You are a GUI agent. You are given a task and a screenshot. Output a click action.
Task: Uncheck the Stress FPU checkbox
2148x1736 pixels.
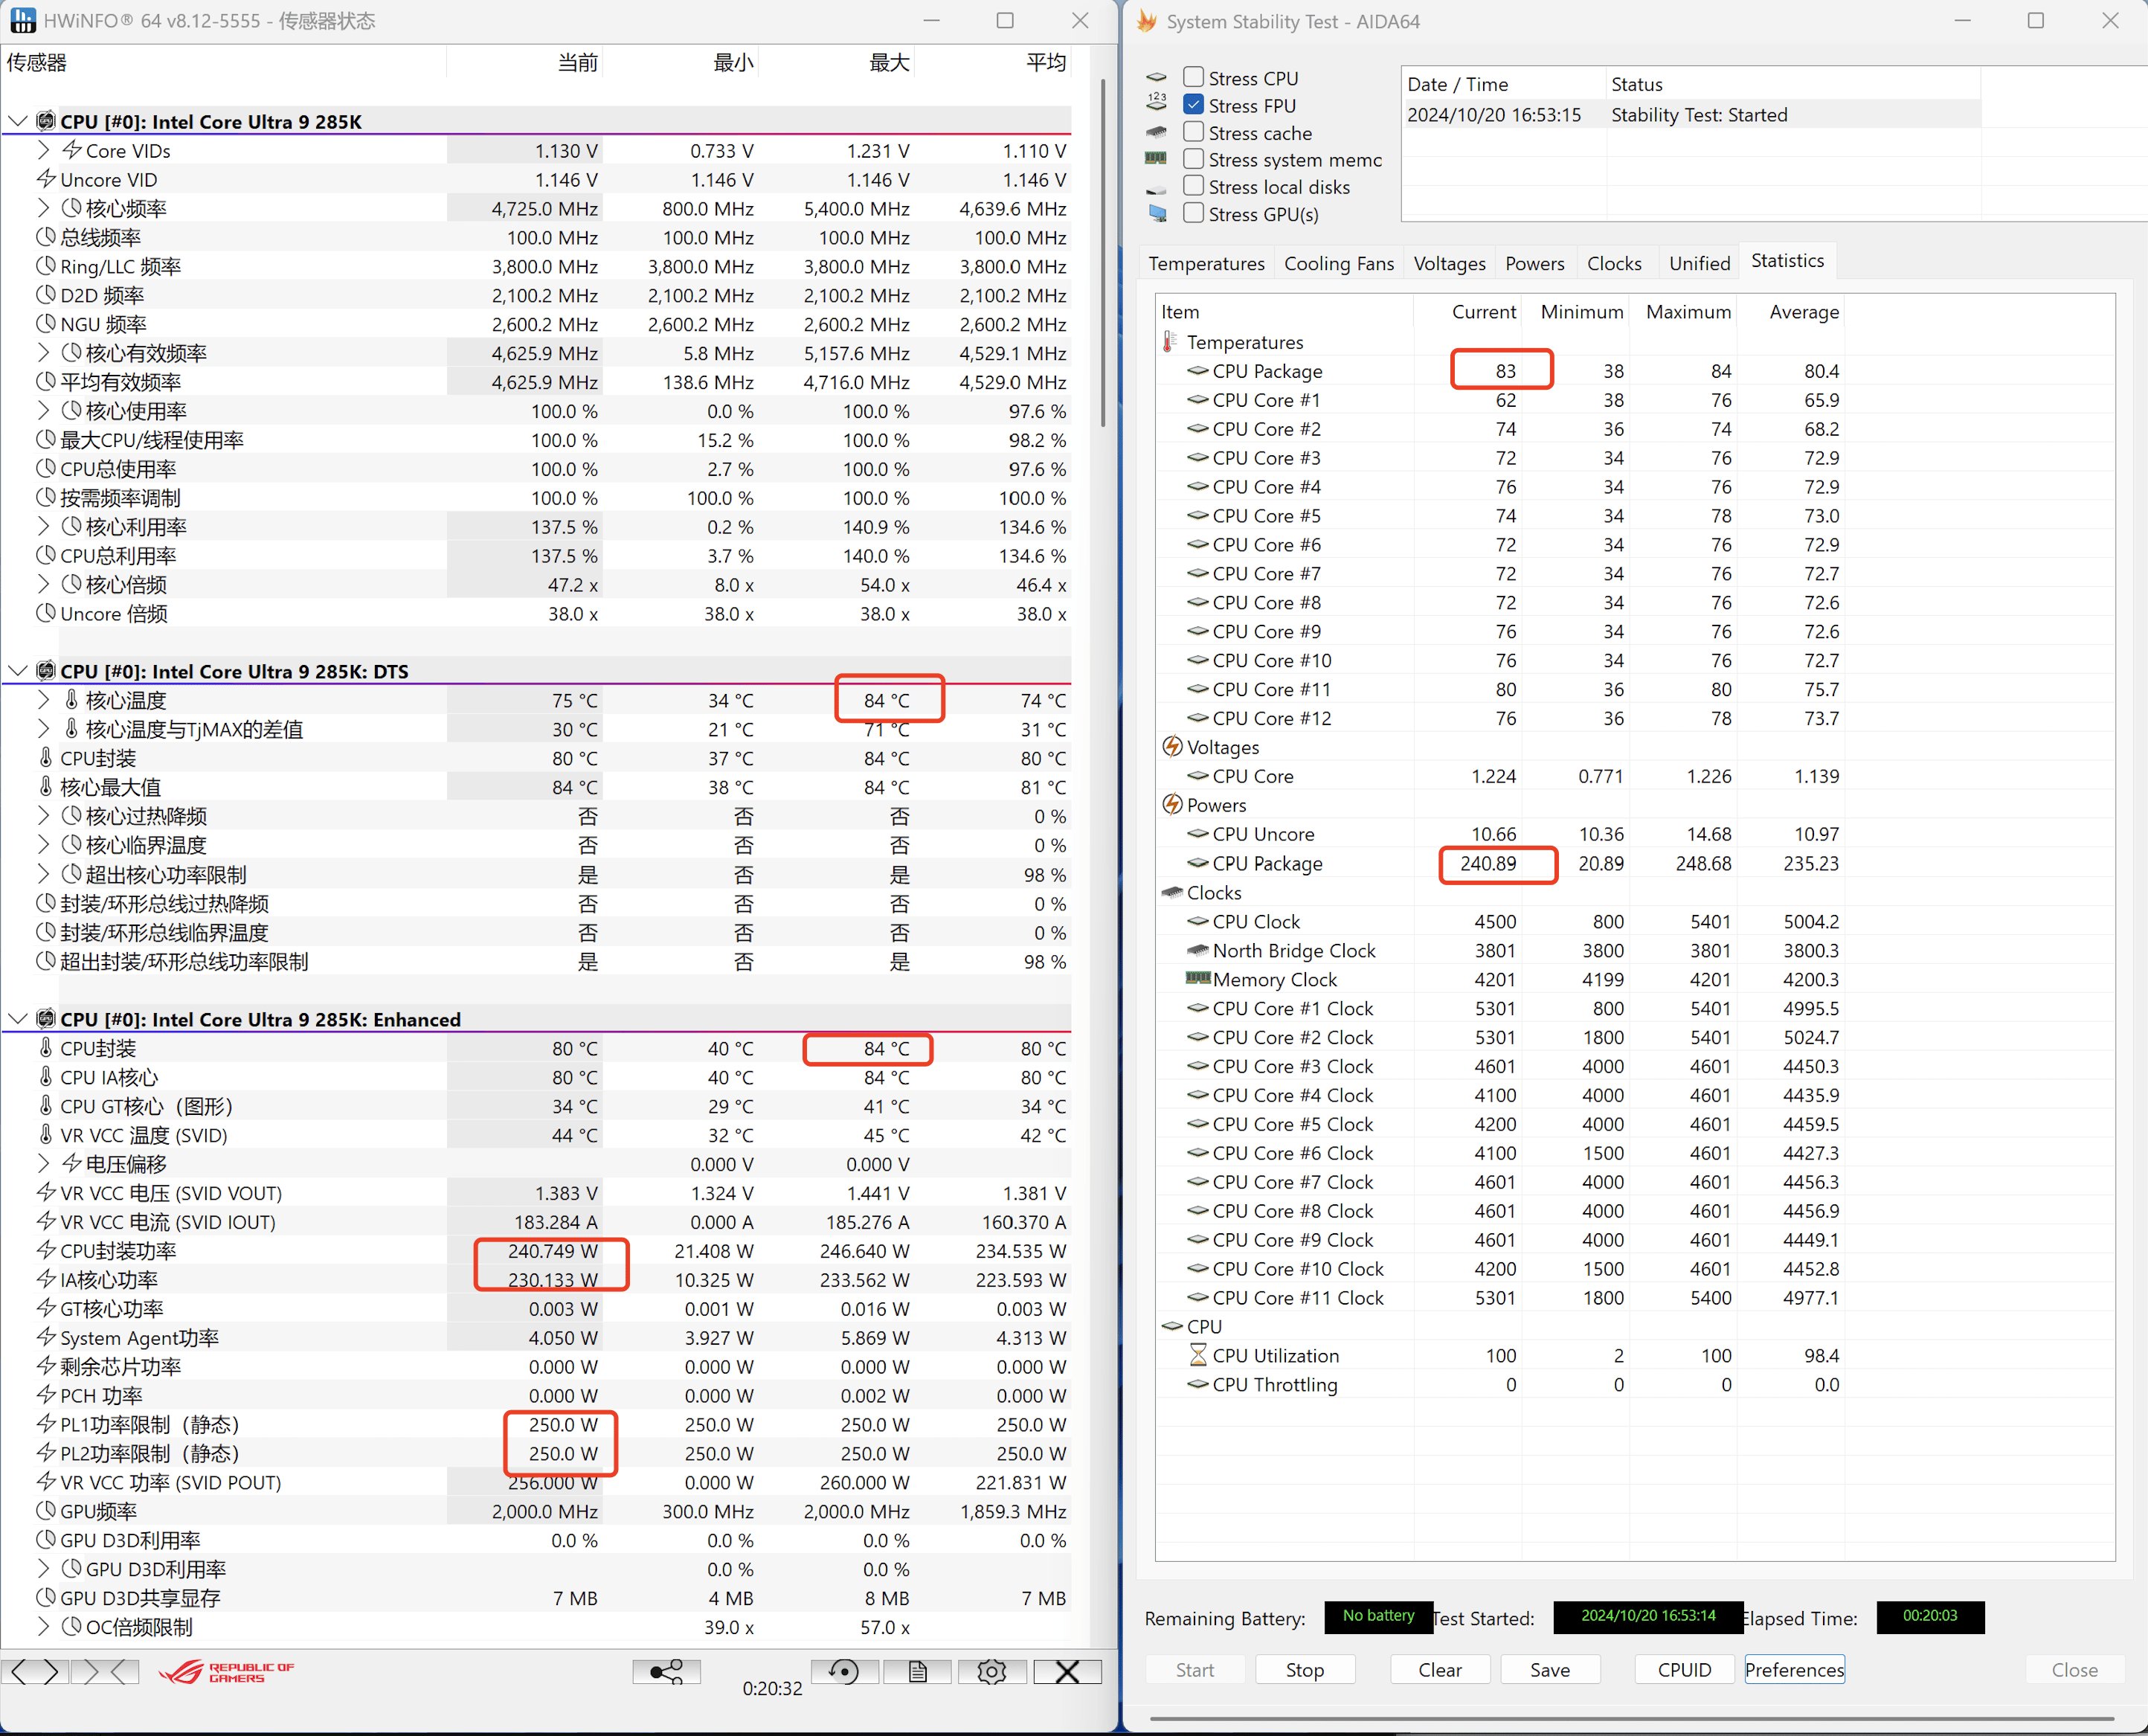tap(1193, 104)
